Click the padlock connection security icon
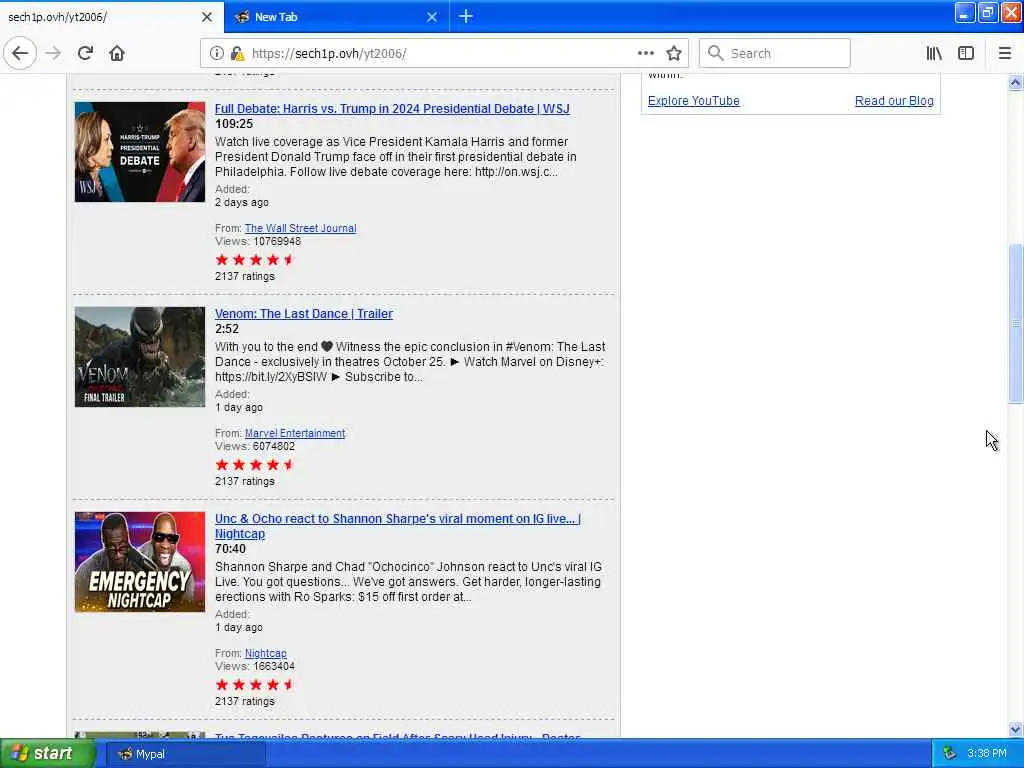Viewport: 1024px width, 768px height. 237,54
